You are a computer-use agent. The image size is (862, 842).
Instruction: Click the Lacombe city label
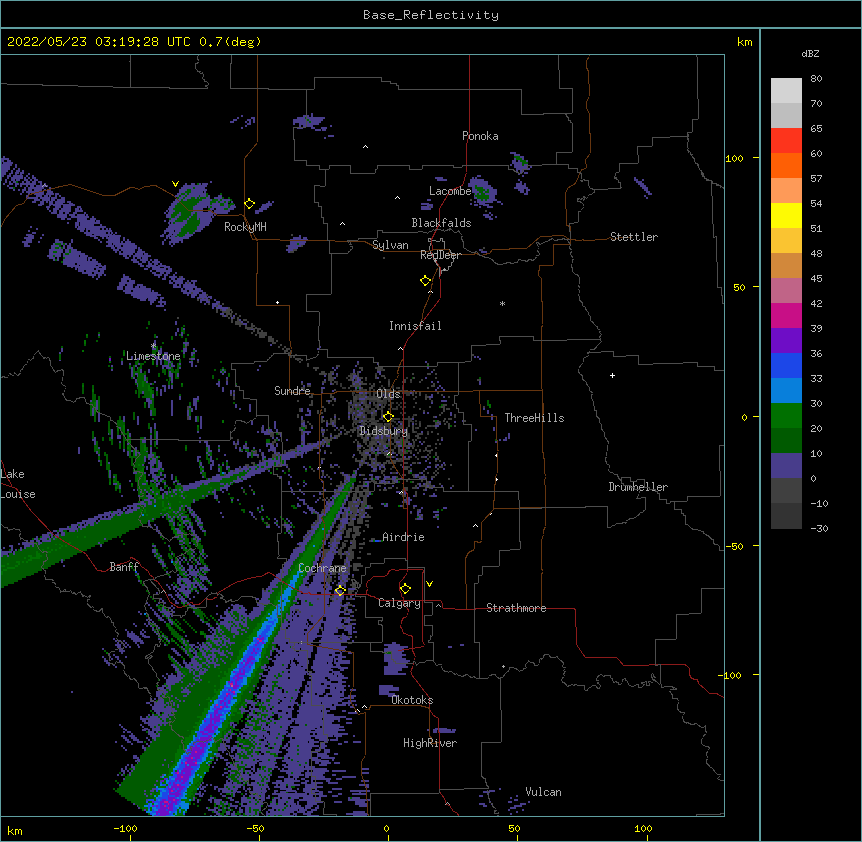pyautogui.click(x=450, y=191)
